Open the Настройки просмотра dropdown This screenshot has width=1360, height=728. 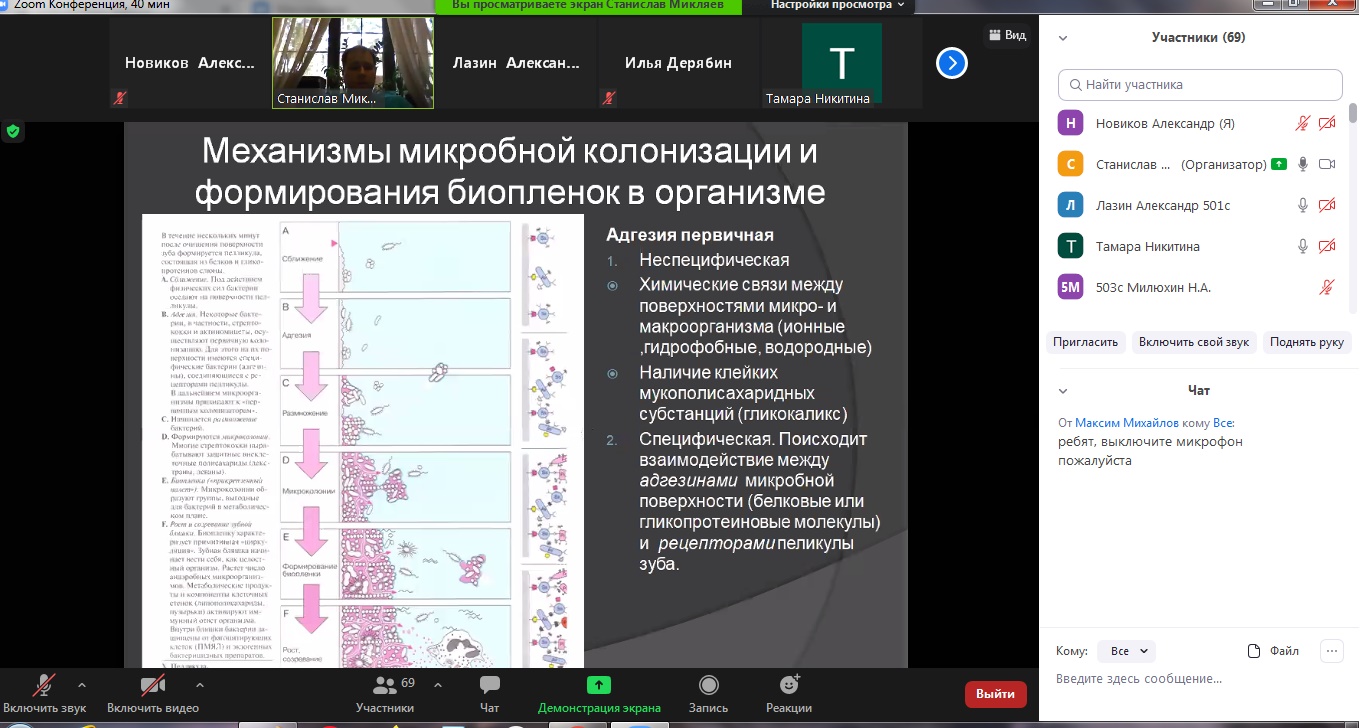point(837,5)
